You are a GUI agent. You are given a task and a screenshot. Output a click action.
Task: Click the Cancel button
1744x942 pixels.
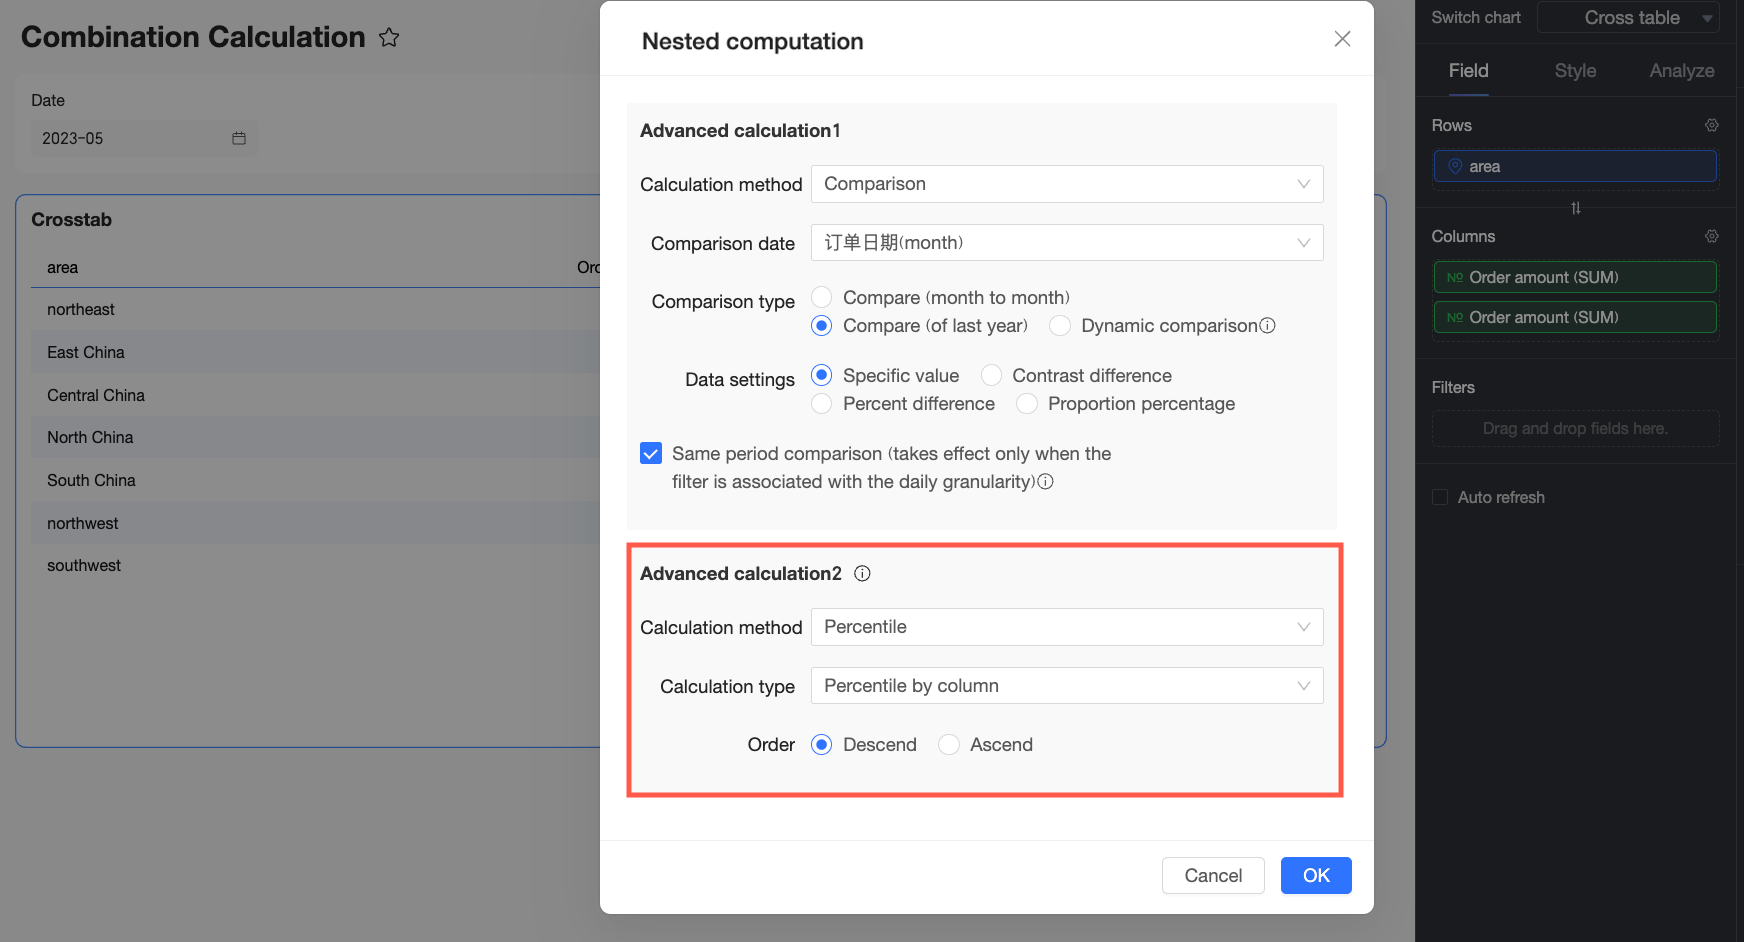[1213, 876]
